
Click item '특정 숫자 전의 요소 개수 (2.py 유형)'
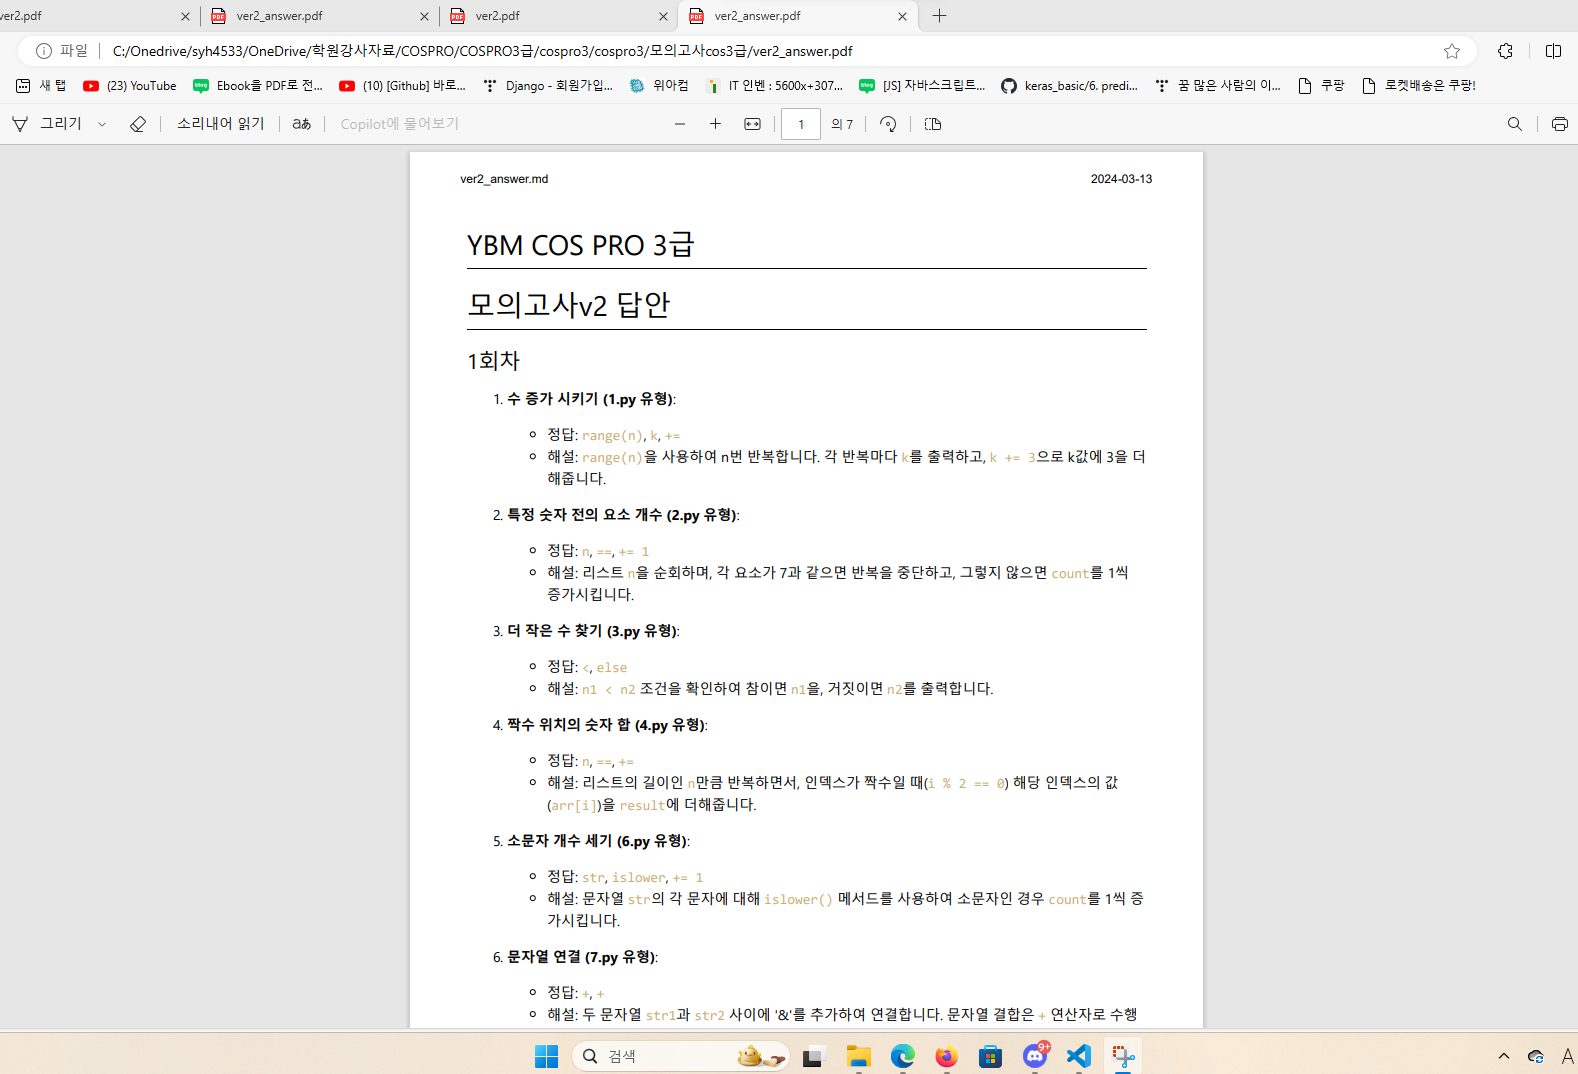[x=623, y=515]
